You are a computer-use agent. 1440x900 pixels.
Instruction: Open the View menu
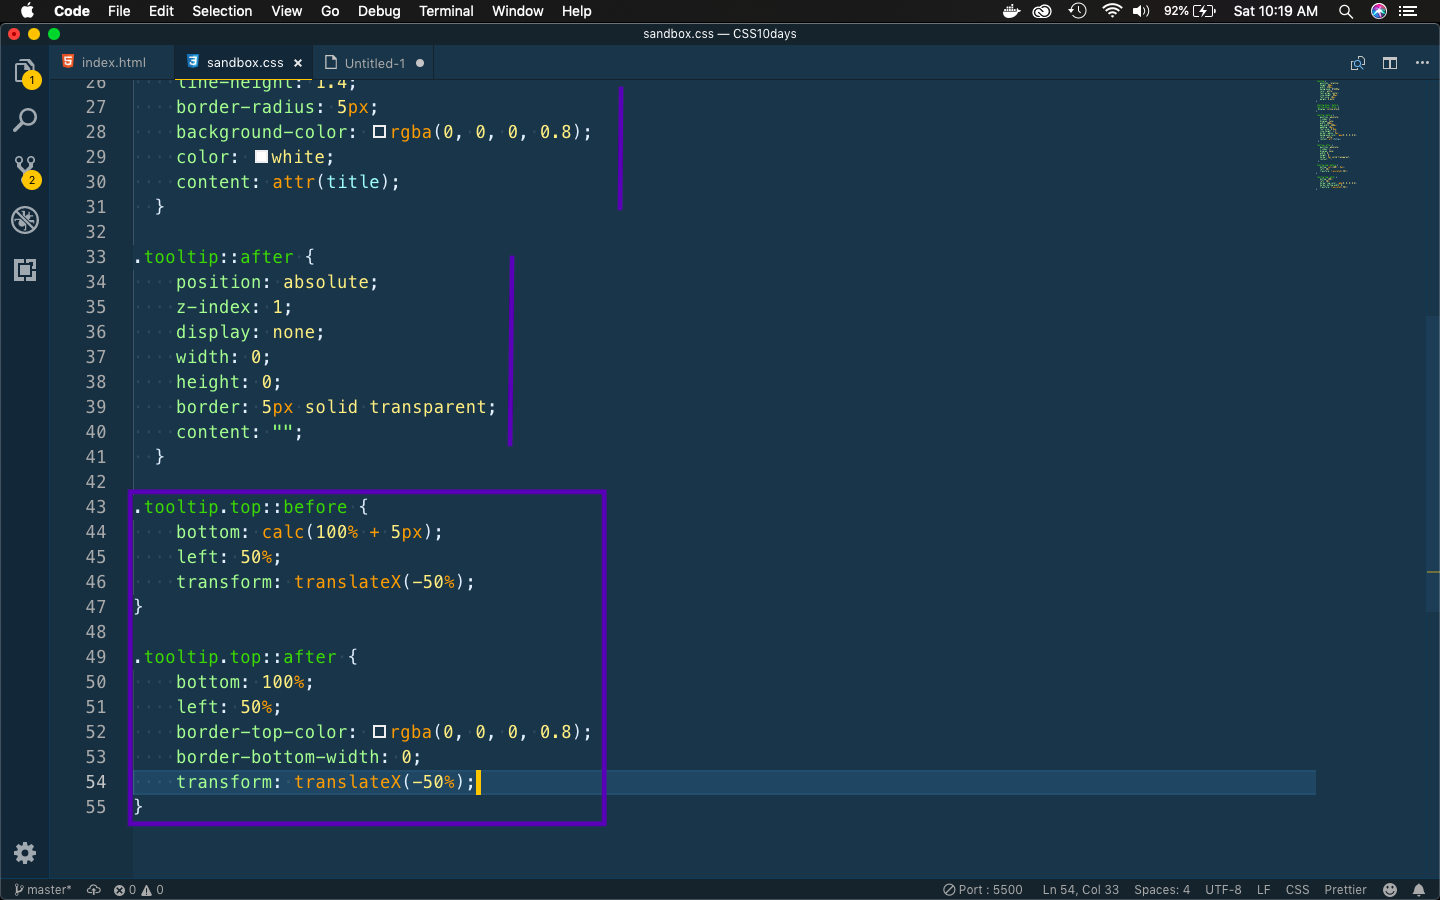click(x=286, y=11)
